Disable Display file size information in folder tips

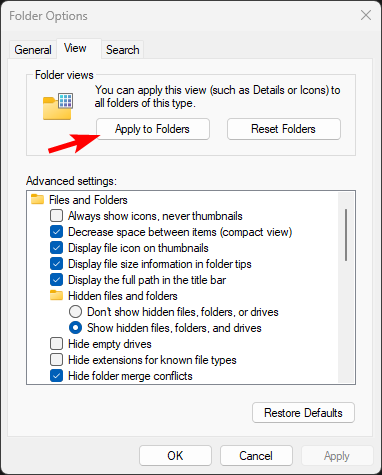(56, 264)
